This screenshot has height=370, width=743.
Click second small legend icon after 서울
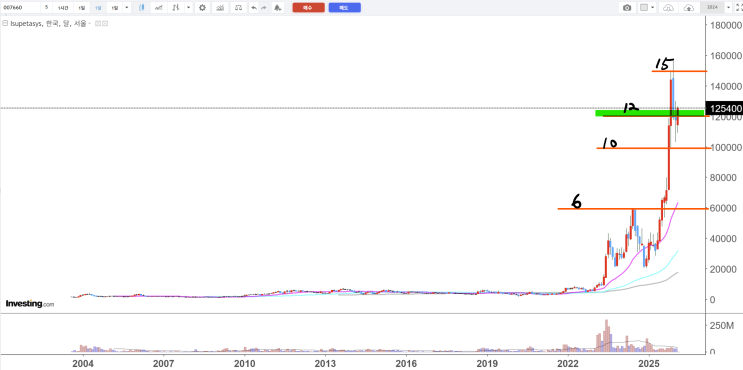105,23
